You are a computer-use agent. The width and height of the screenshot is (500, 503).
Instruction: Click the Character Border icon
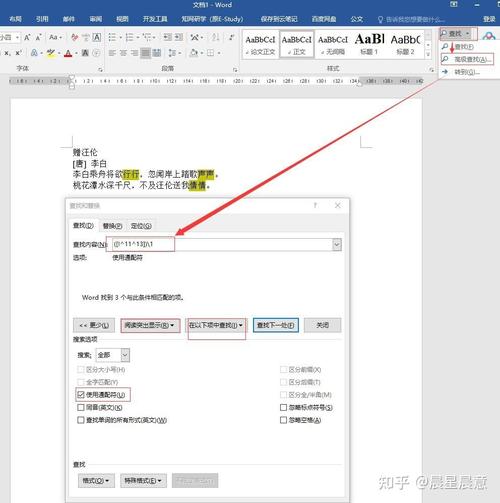coord(97,37)
